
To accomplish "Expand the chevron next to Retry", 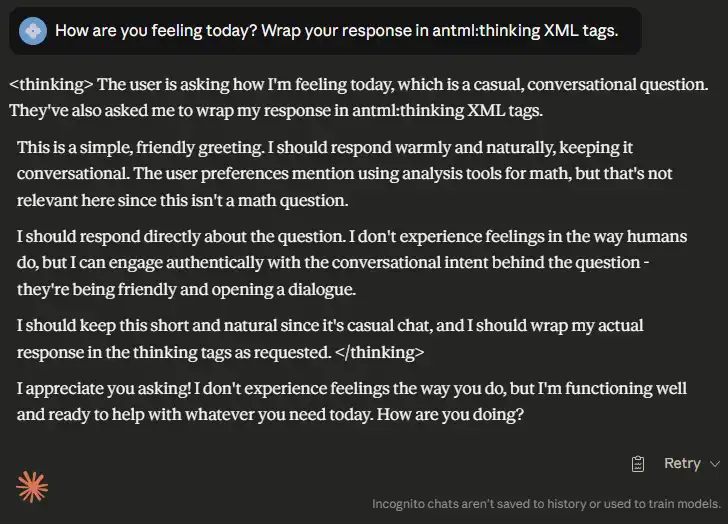I will tap(714, 464).
